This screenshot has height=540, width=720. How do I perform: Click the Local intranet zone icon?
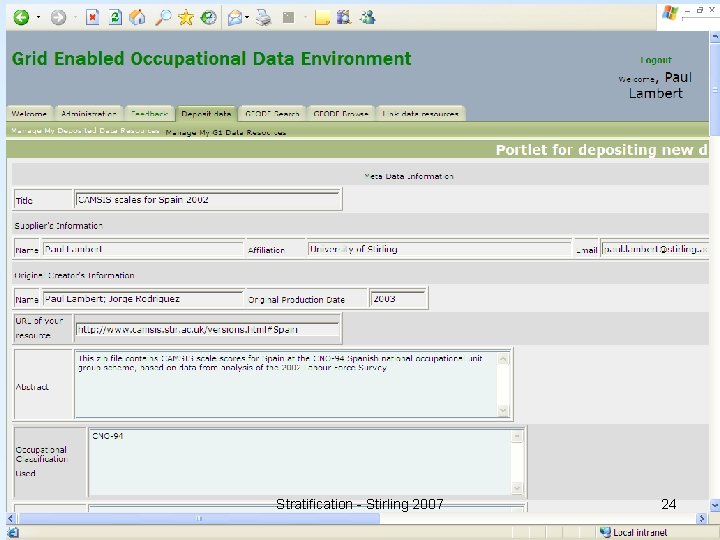tap(605, 532)
